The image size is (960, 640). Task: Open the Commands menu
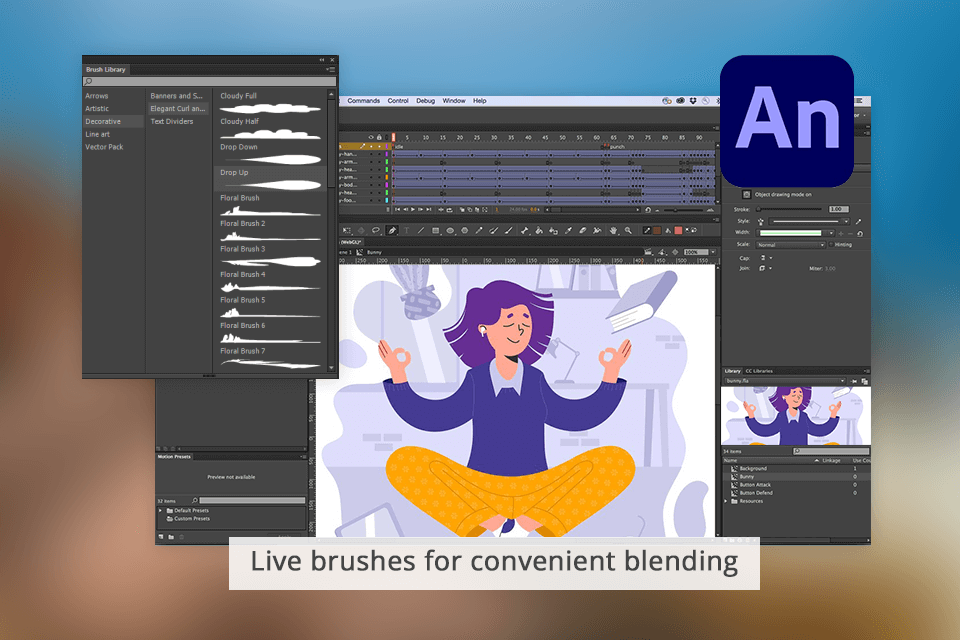[x=364, y=100]
